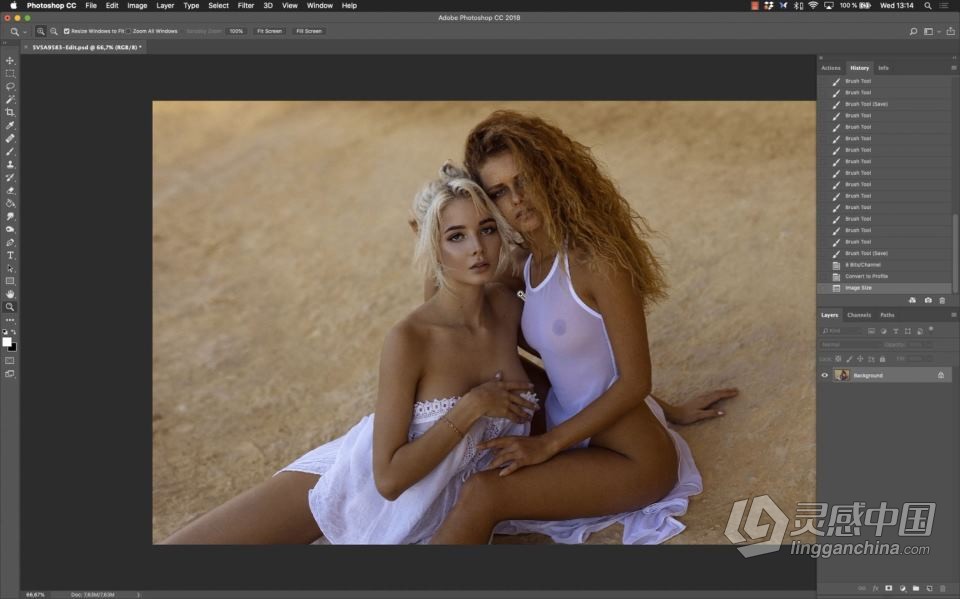This screenshot has width=960, height=599.
Task: Select the Move tool
Action: 10,61
